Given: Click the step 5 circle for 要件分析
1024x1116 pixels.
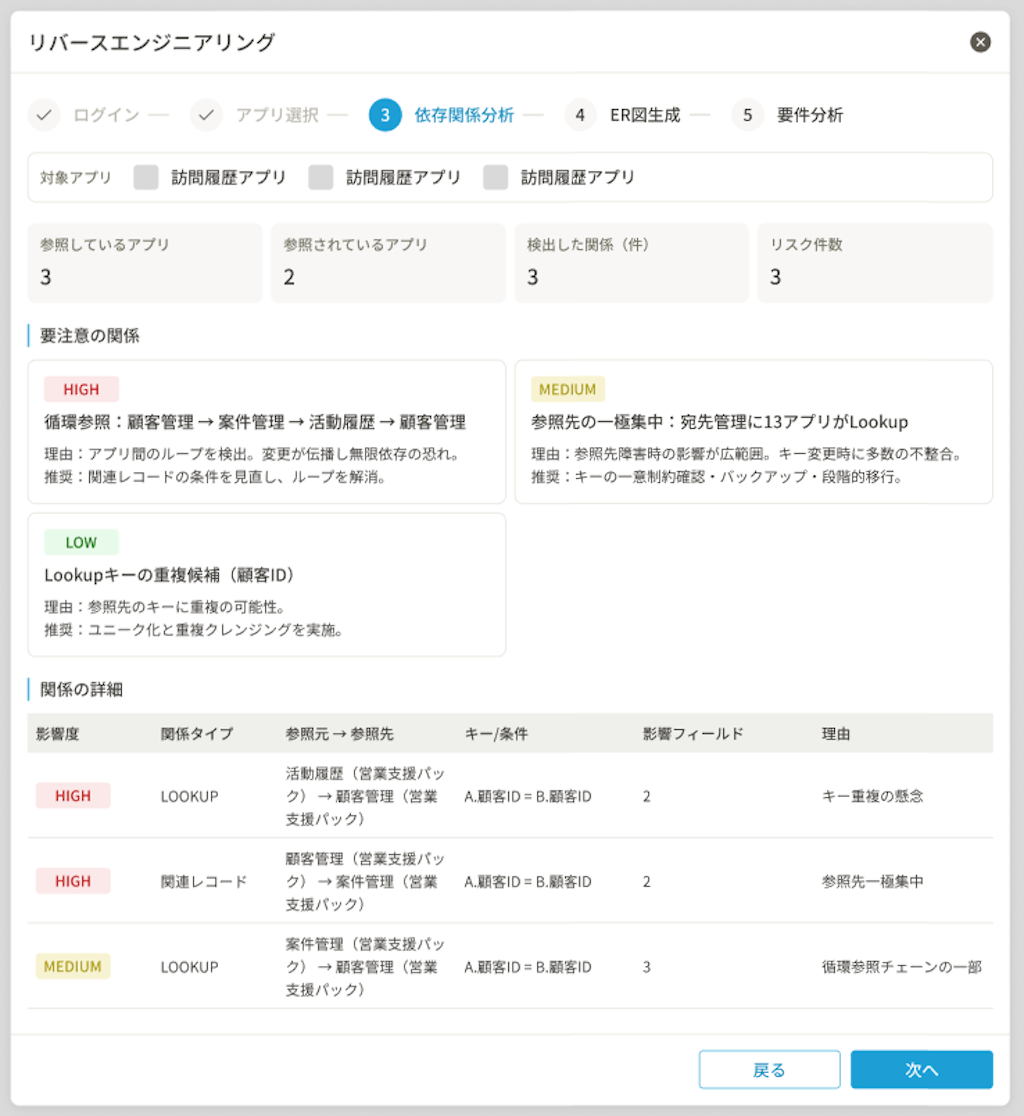Looking at the screenshot, I should coord(747,115).
